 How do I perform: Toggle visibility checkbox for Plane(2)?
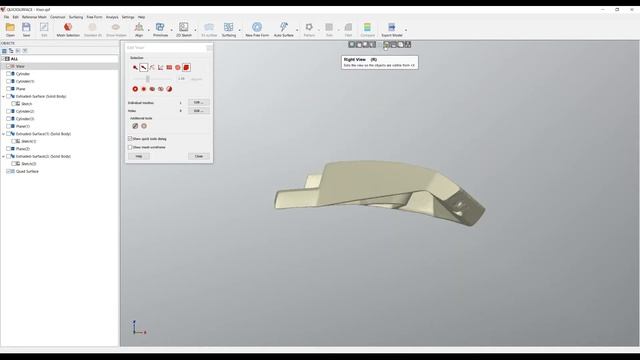8,149
